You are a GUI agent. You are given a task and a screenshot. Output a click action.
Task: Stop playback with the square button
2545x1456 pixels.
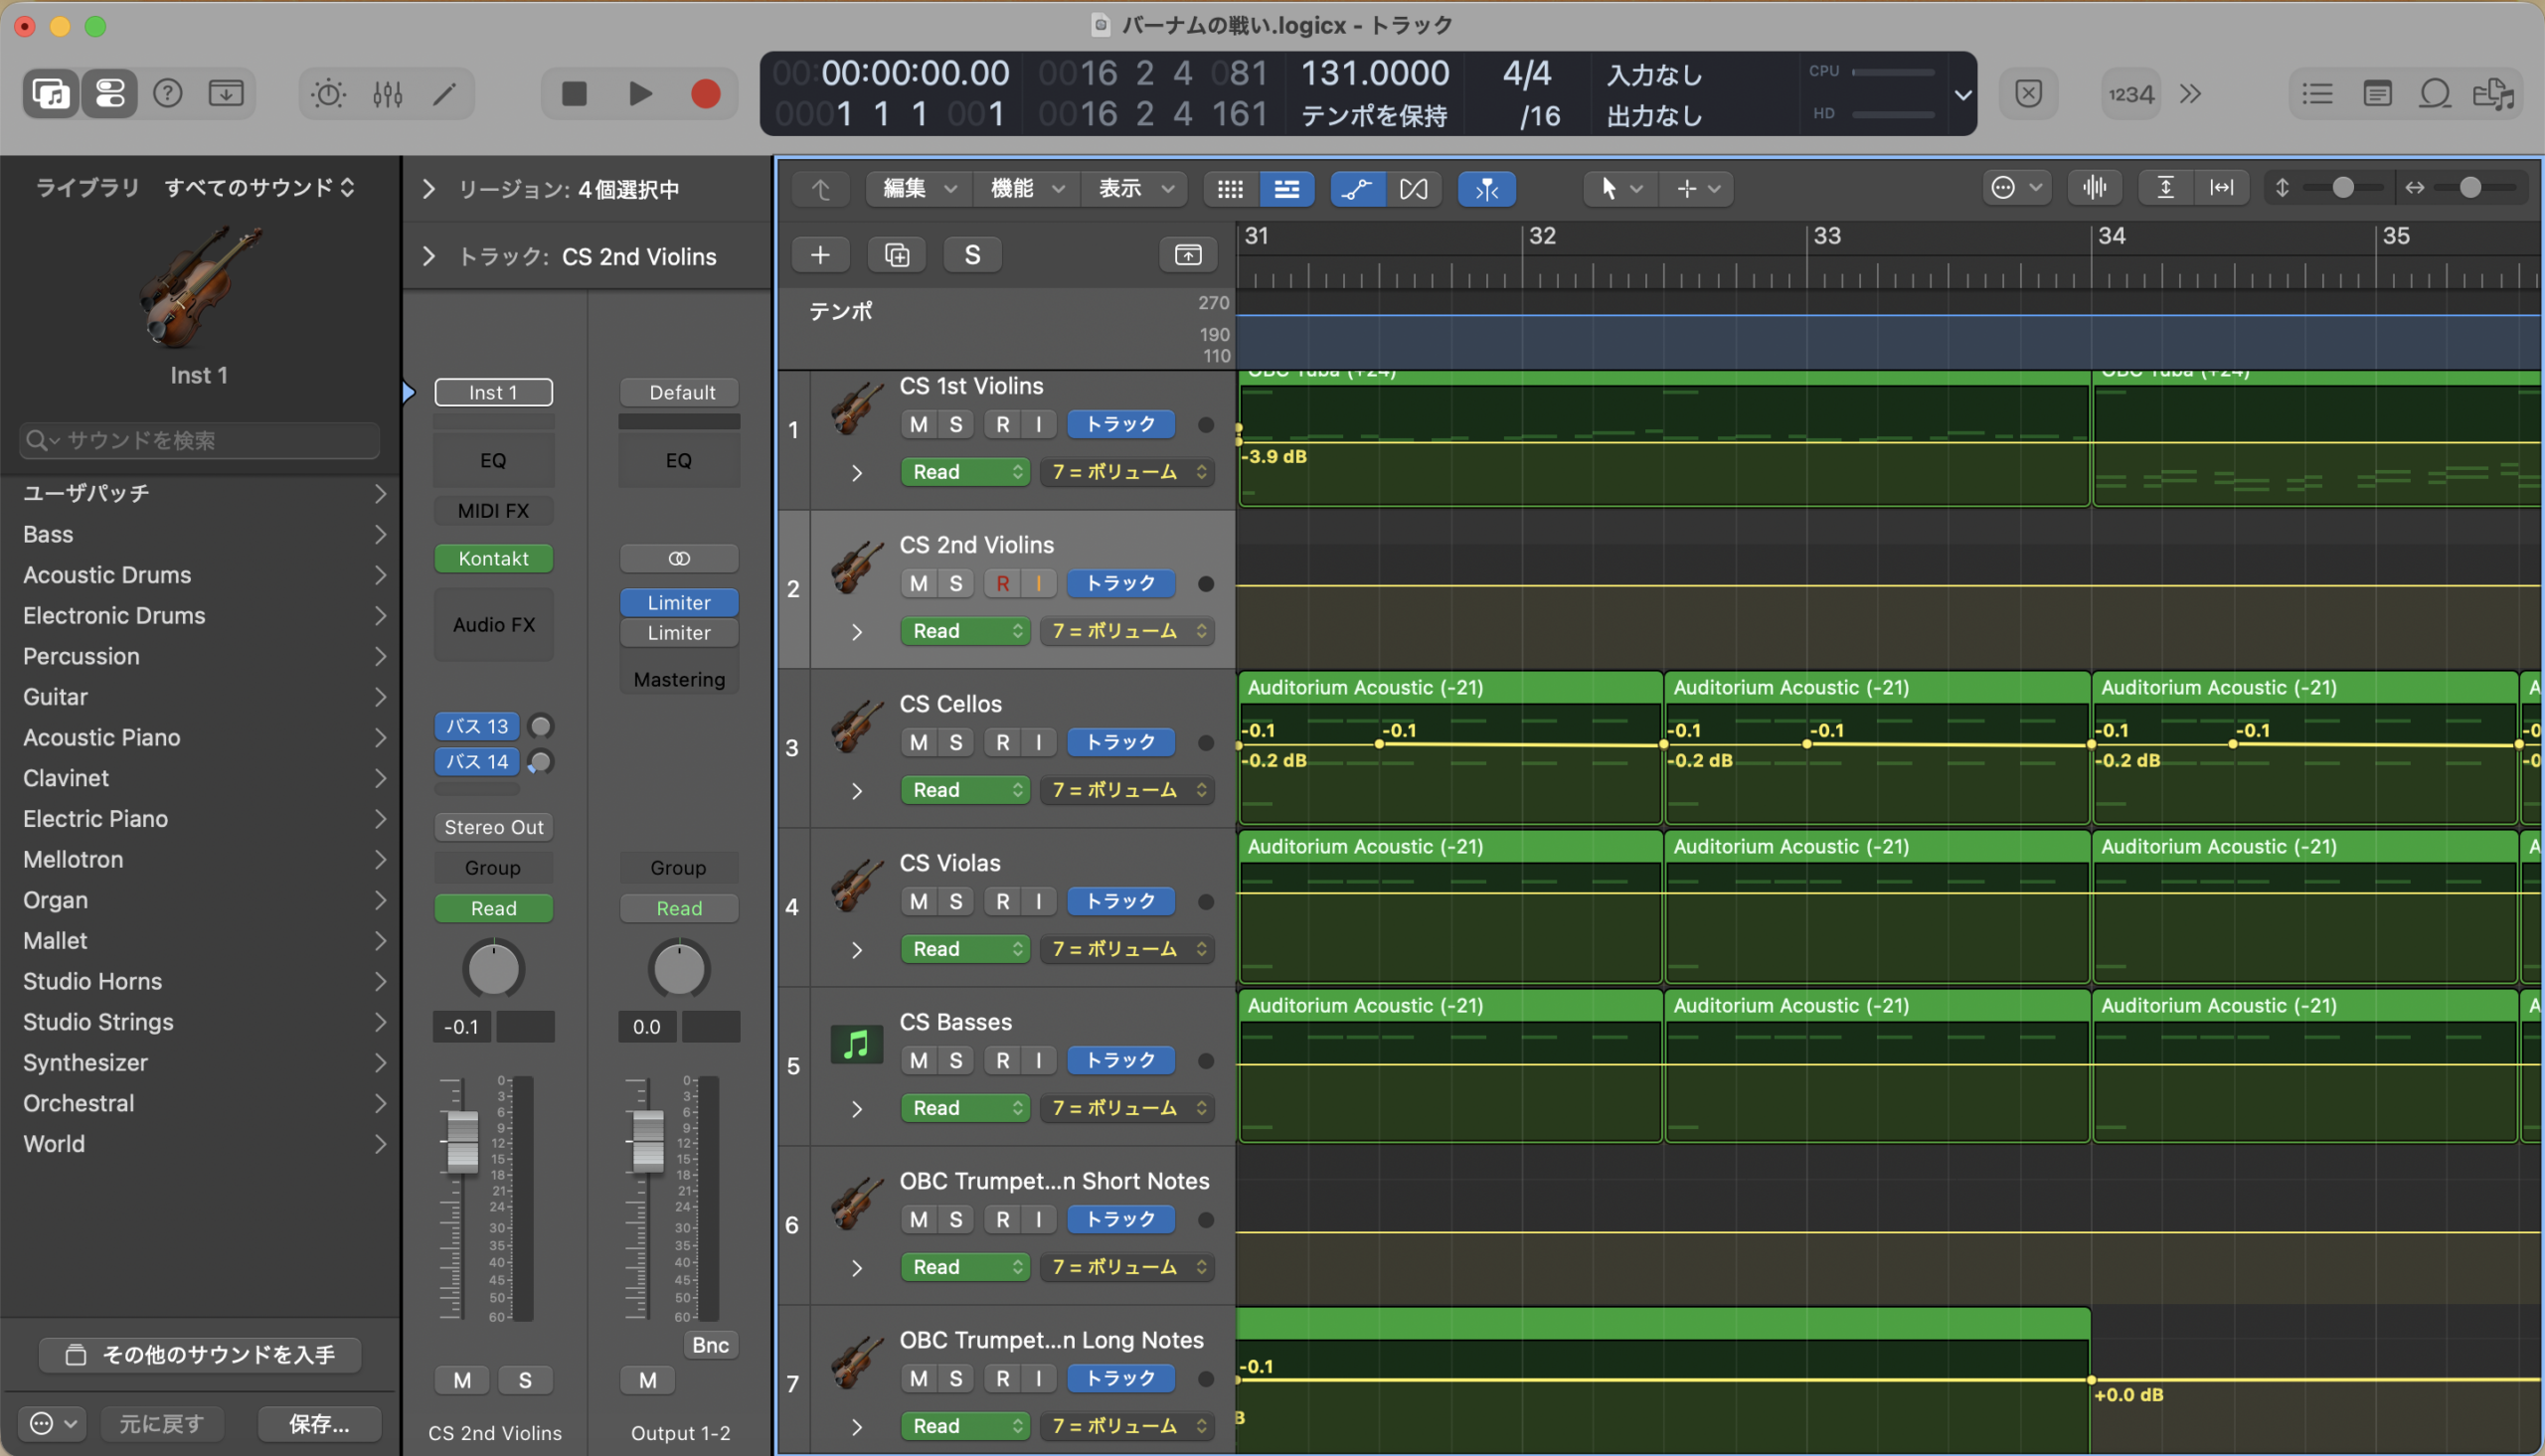(x=574, y=94)
